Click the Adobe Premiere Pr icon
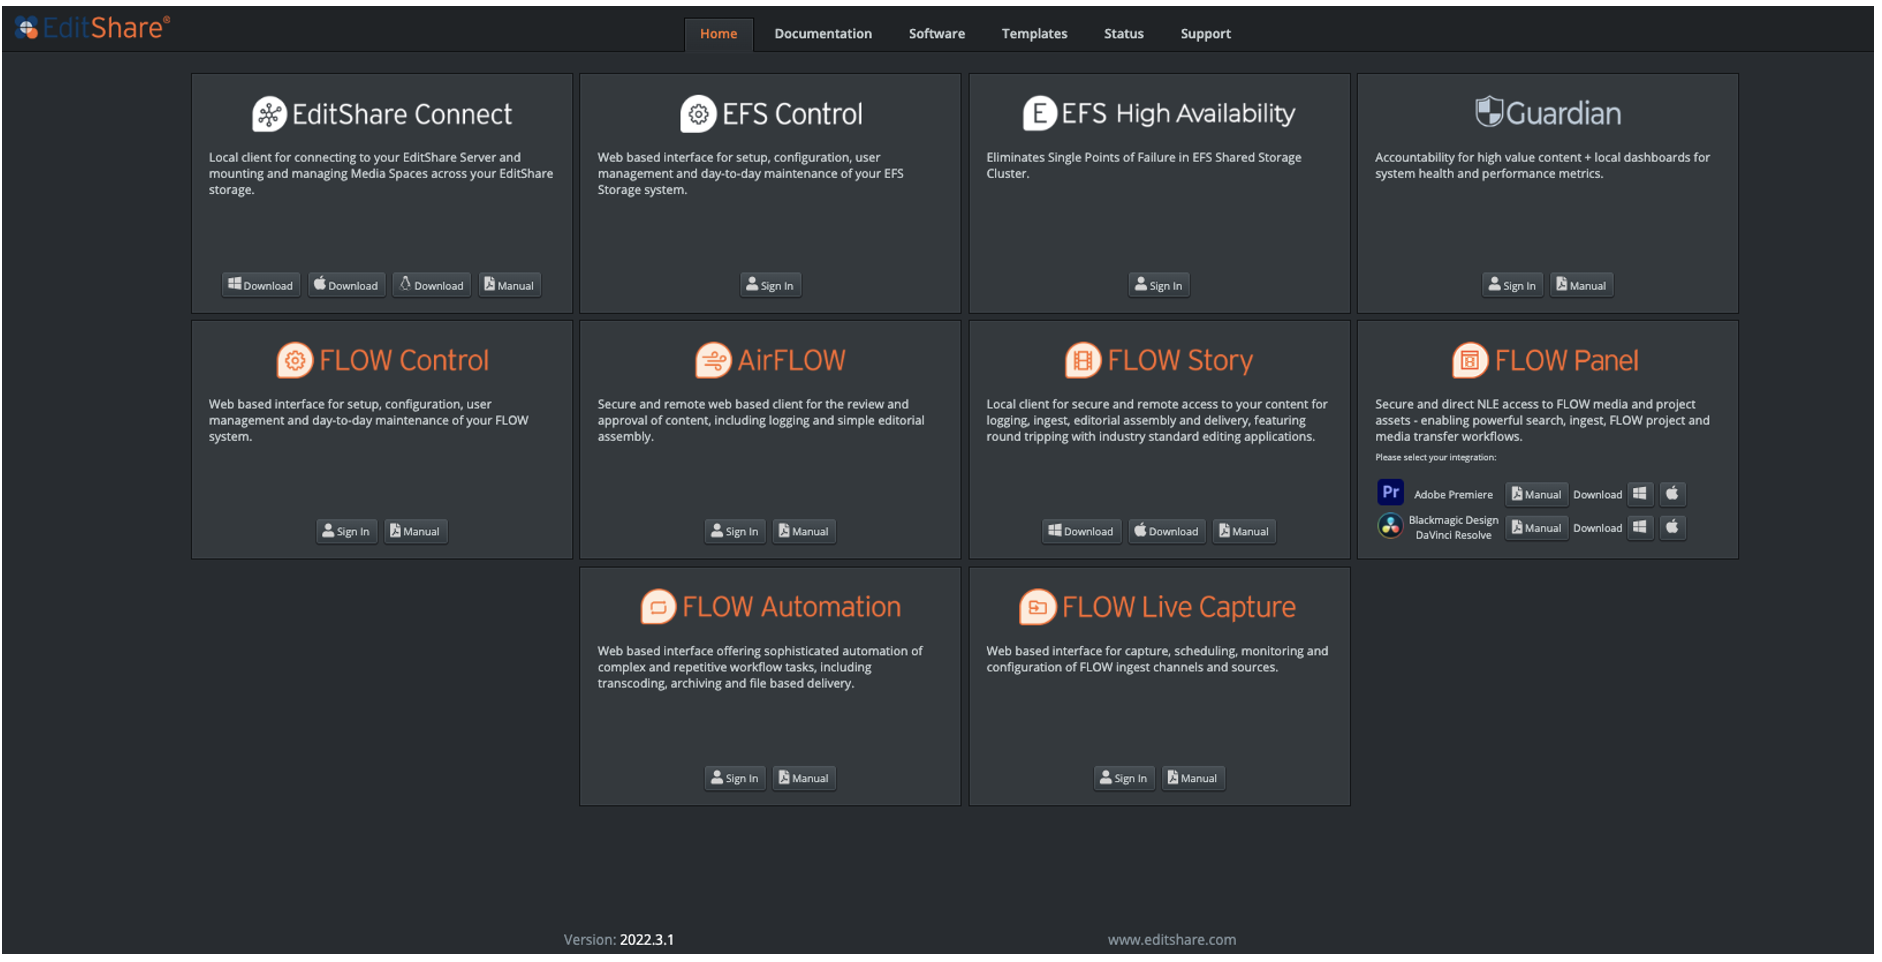 coord(1390,492)
